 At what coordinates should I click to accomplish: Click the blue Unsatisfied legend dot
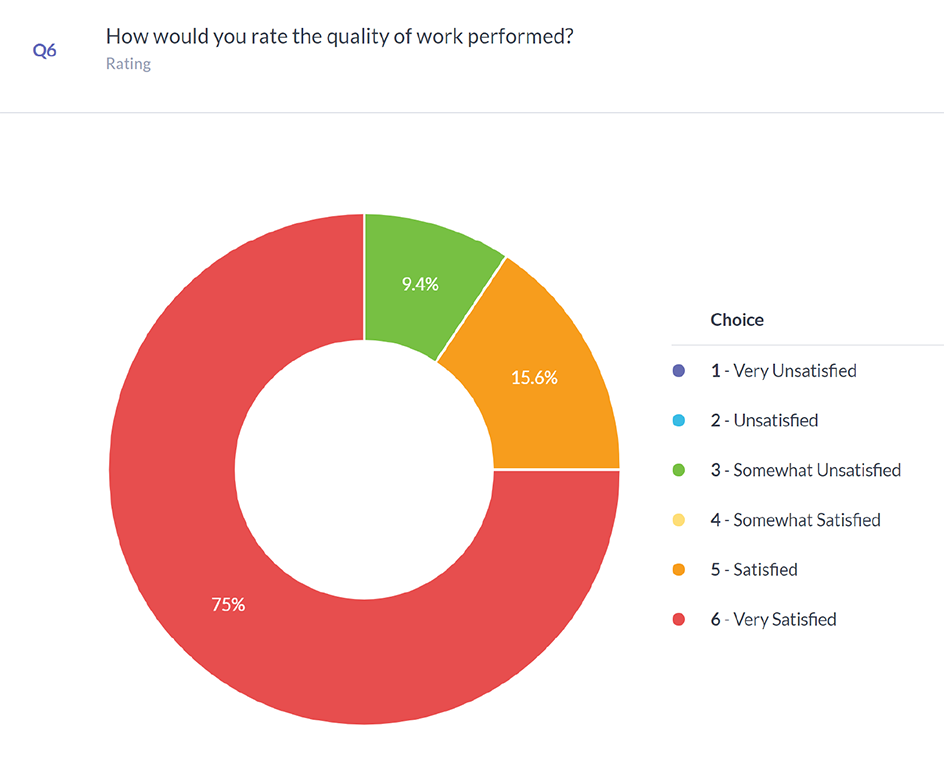pyautogui.click(x=680, y=421)
